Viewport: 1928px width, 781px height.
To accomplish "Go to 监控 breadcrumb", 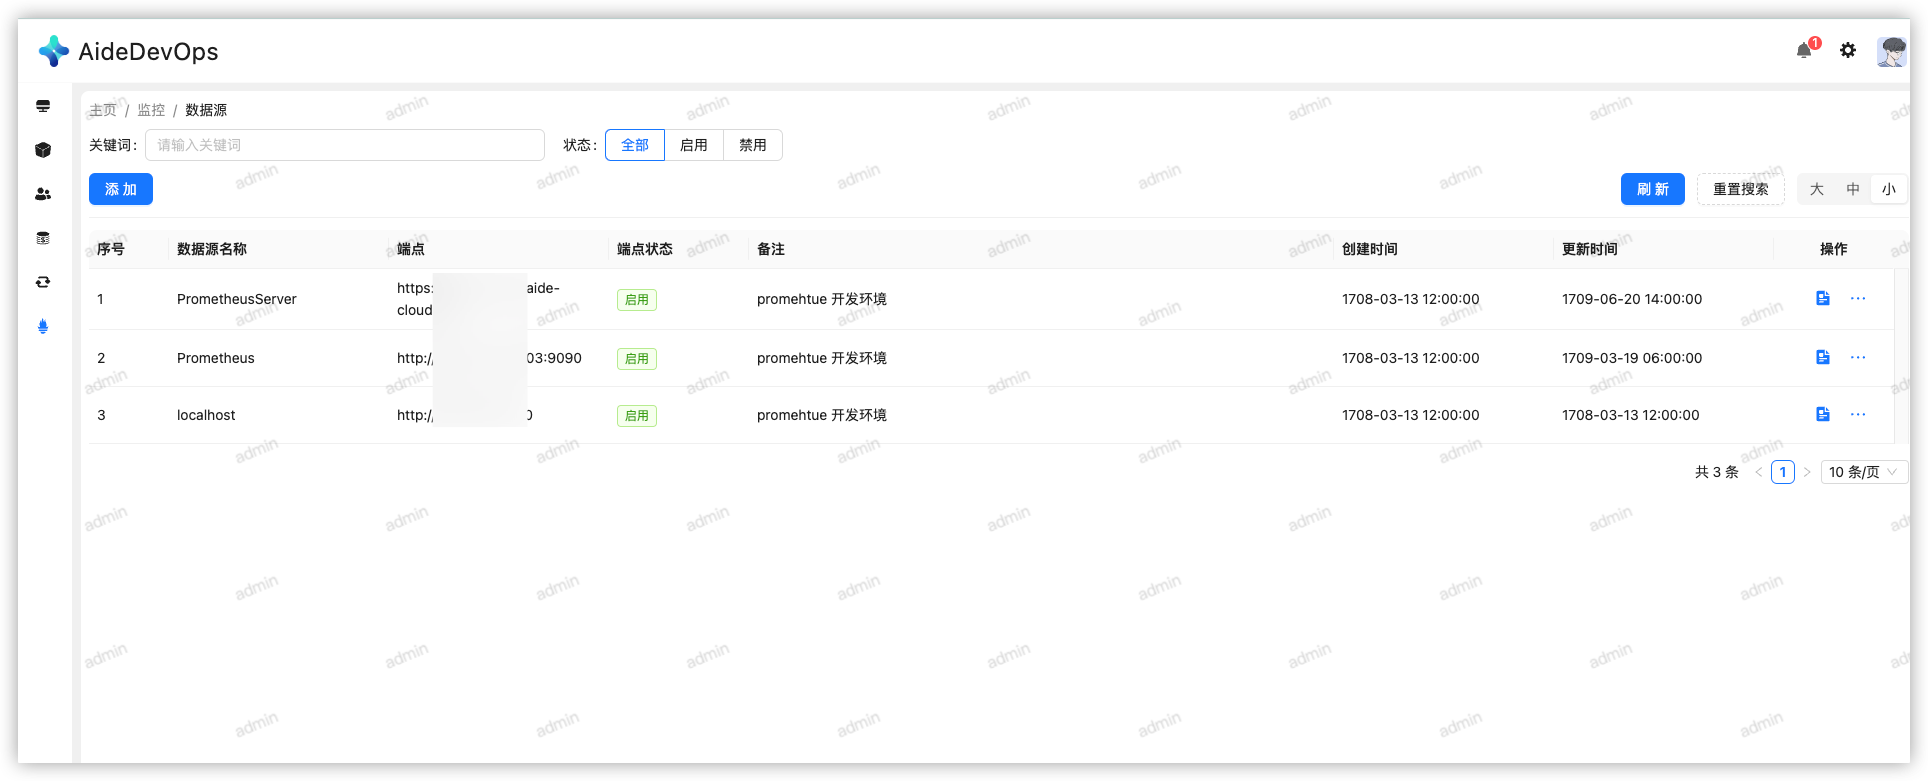I will 151,110.
